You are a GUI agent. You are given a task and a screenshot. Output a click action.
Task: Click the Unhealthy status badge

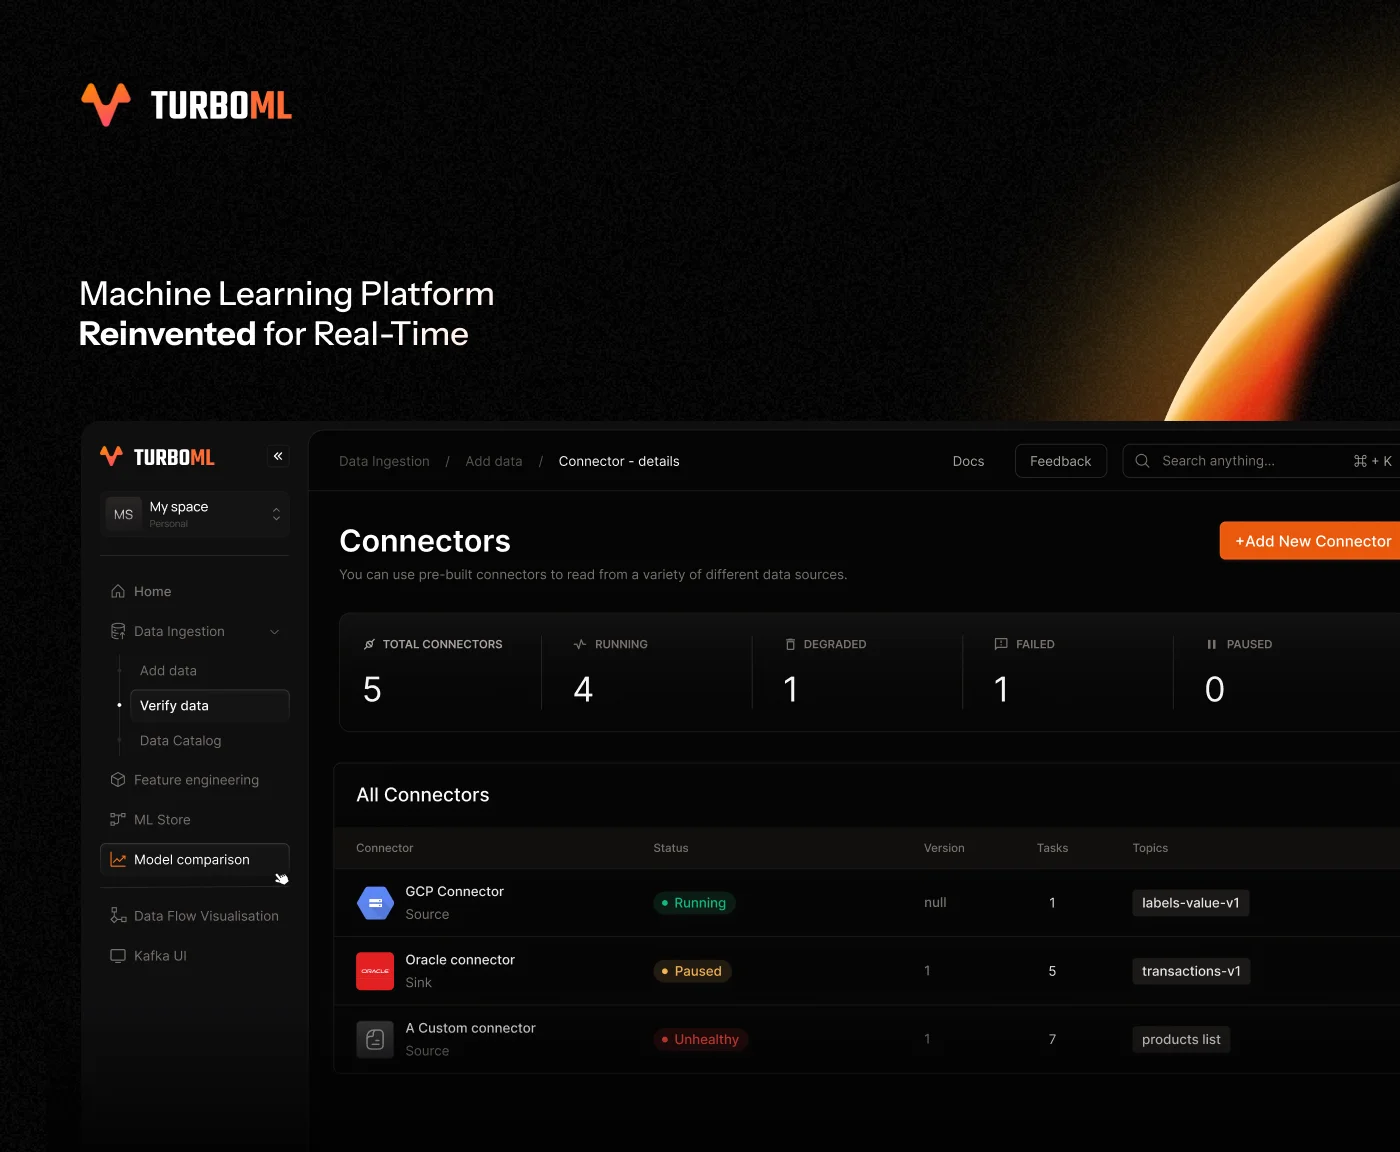pyautogui.click(x=700, y=1040)
